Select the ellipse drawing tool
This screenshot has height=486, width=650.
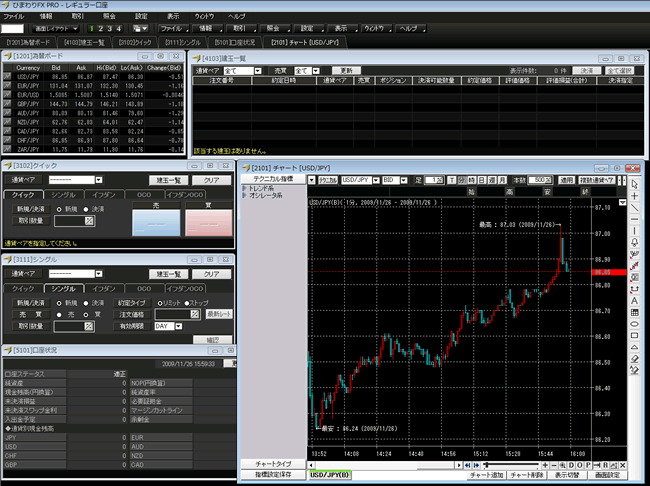(x=634, y=324)
